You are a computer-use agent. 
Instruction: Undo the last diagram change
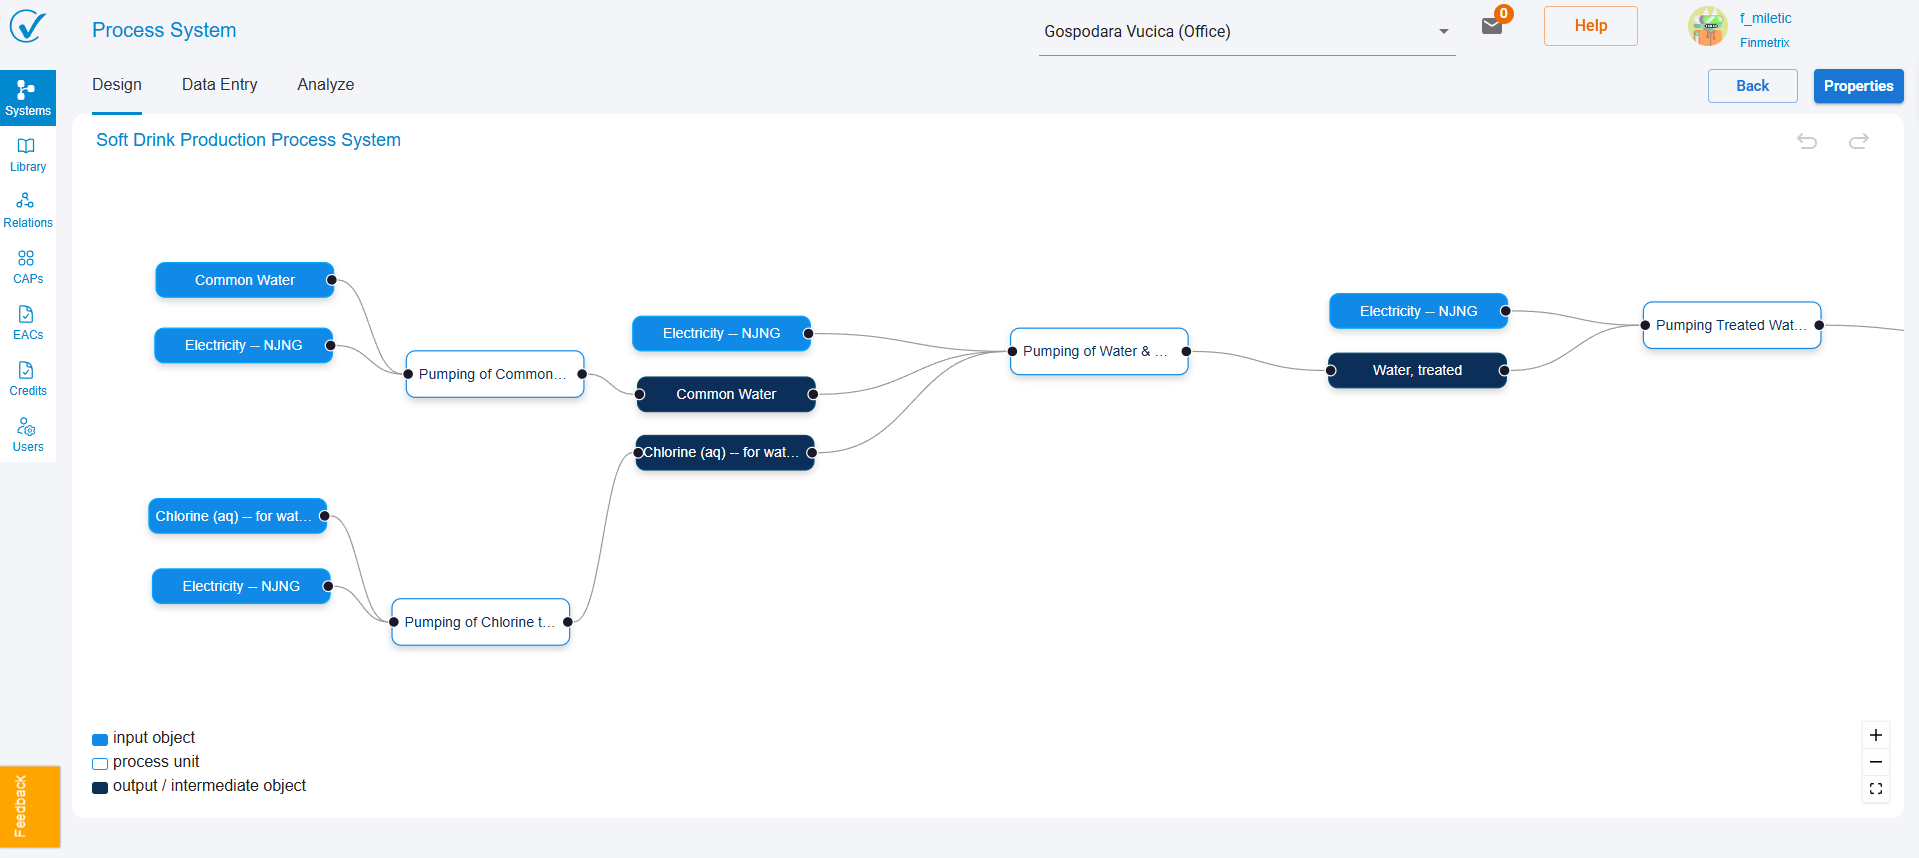point(1807,141)
